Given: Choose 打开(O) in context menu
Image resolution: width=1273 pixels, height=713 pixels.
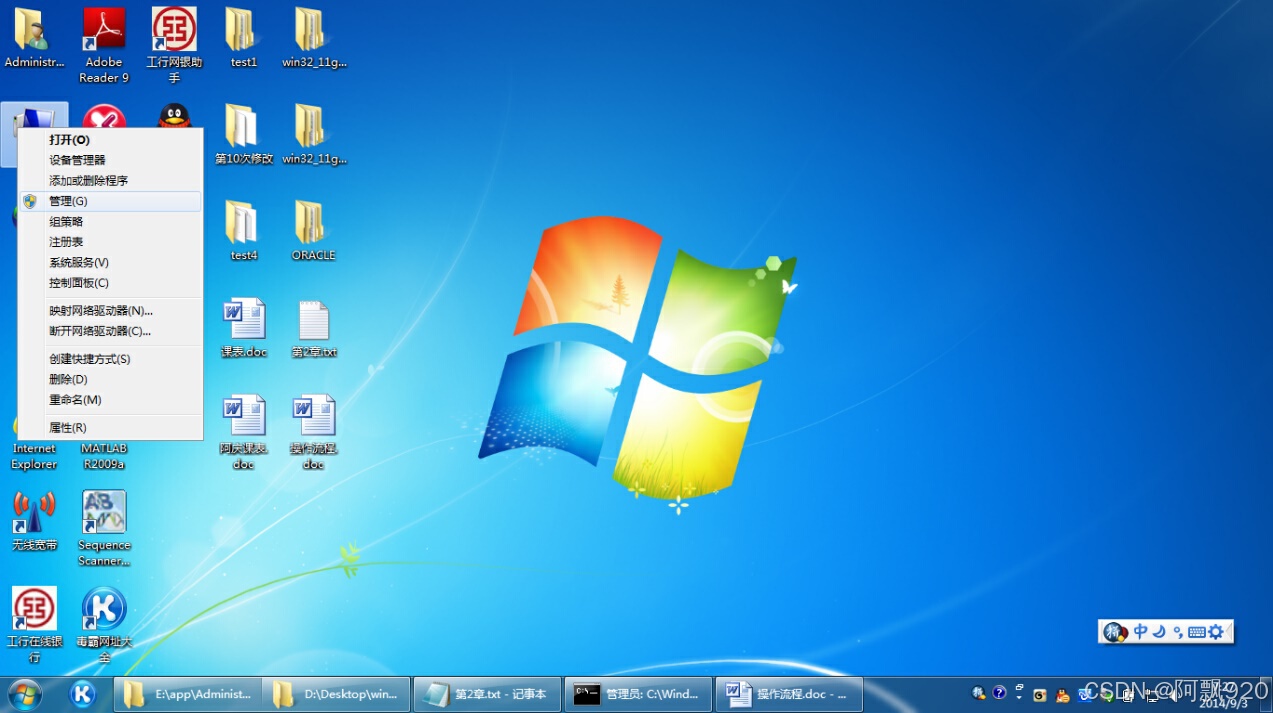Looking at the screenshot, I should (111, 140).
